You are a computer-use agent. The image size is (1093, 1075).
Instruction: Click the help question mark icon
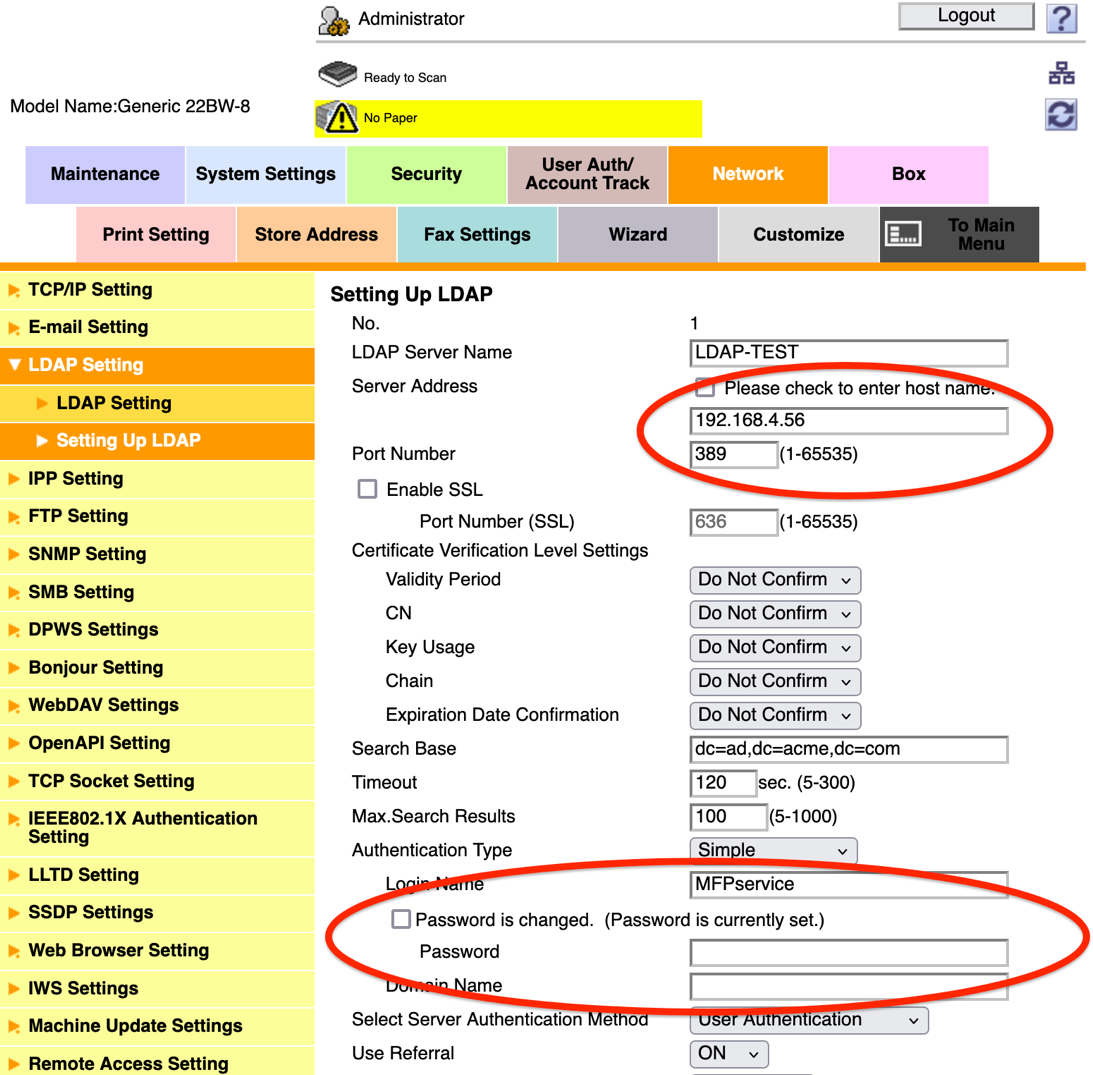(x=1061, y=18)
